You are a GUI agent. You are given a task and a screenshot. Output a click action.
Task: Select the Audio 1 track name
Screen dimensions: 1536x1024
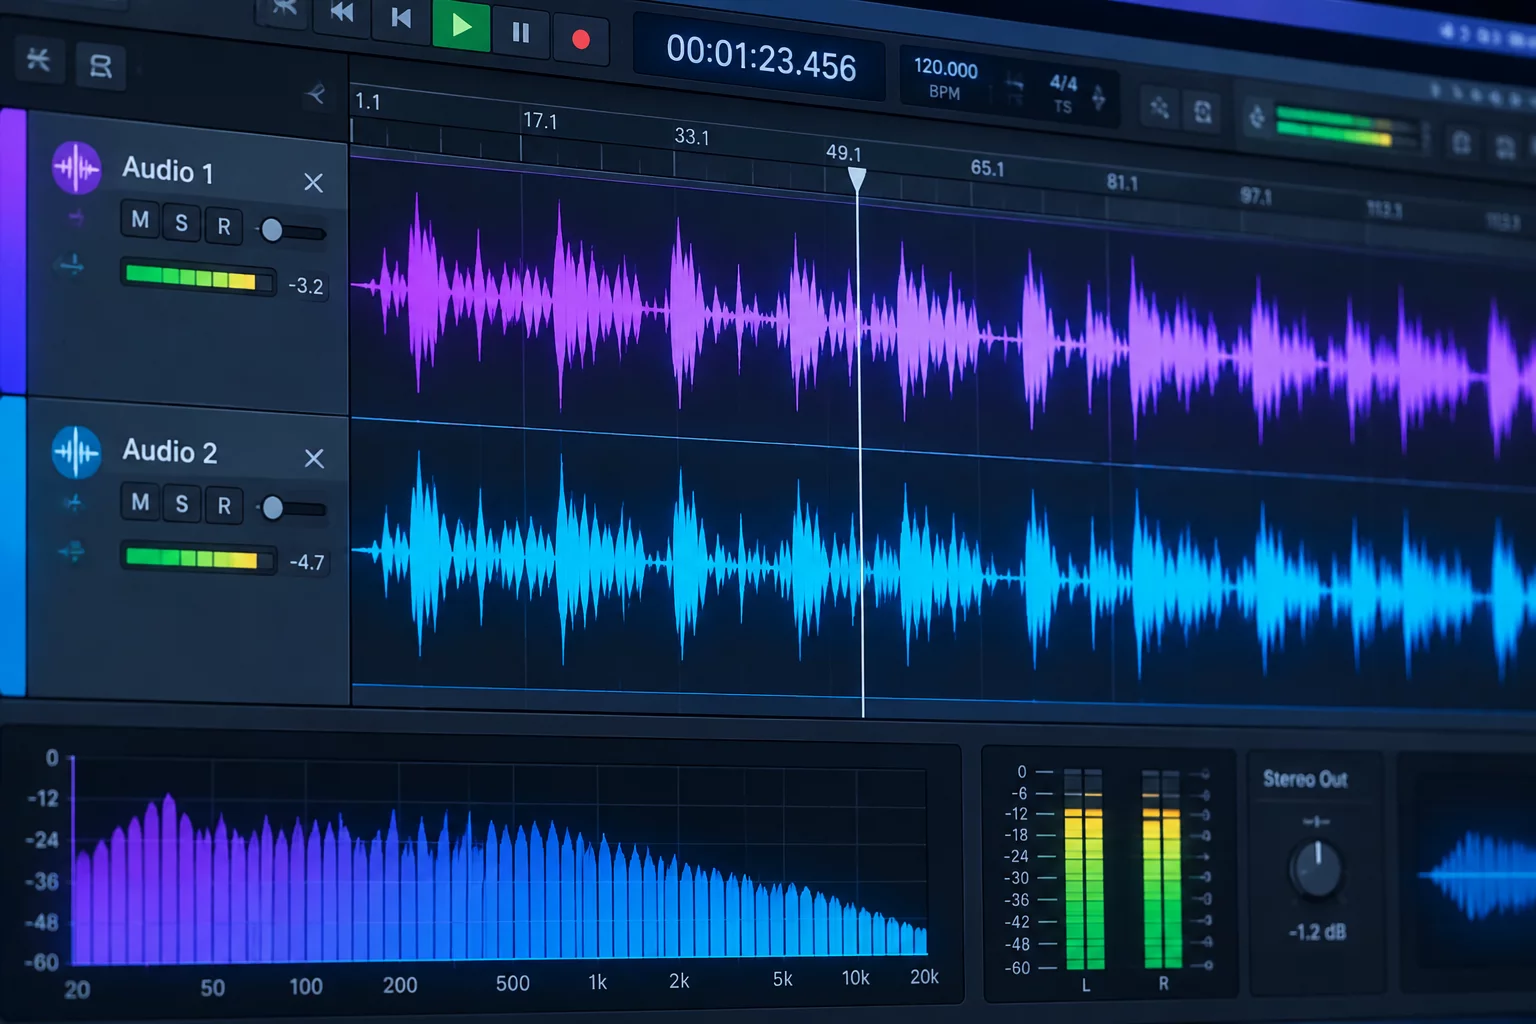pyautogui.click(x=168, y=170)
